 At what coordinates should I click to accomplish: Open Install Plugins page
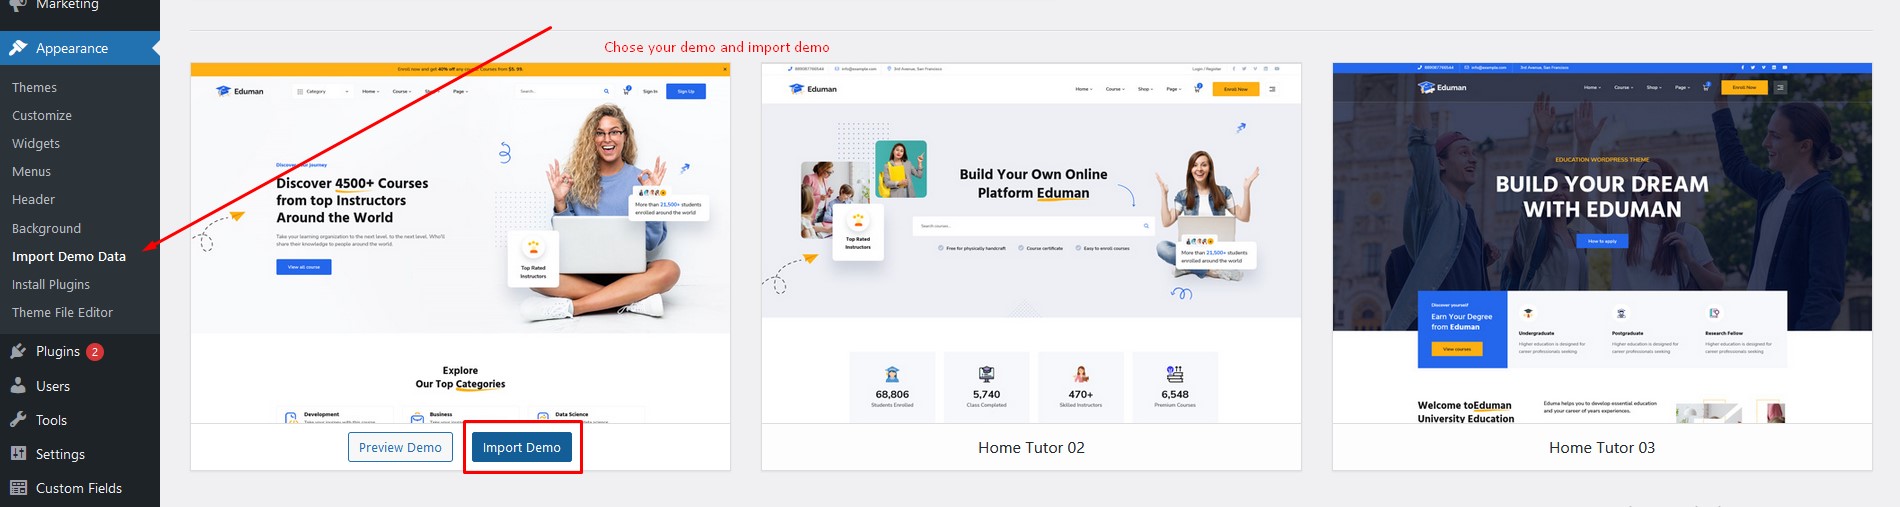pyautogui.click(x=51, y=285)
